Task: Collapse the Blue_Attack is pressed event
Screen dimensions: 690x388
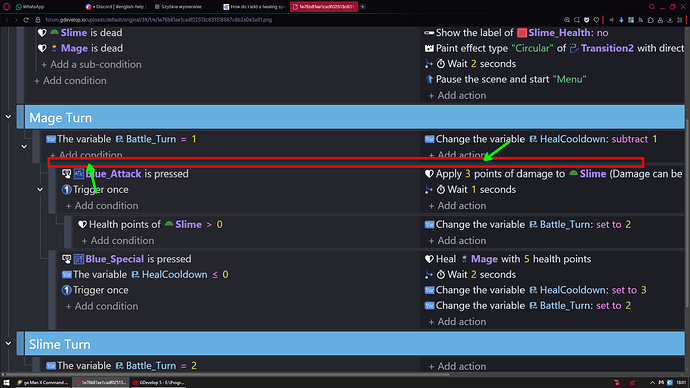Action: 40,190
